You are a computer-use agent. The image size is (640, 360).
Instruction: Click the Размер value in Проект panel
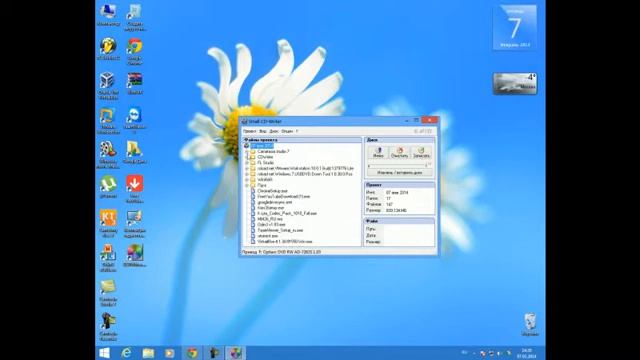click(396, 211)
